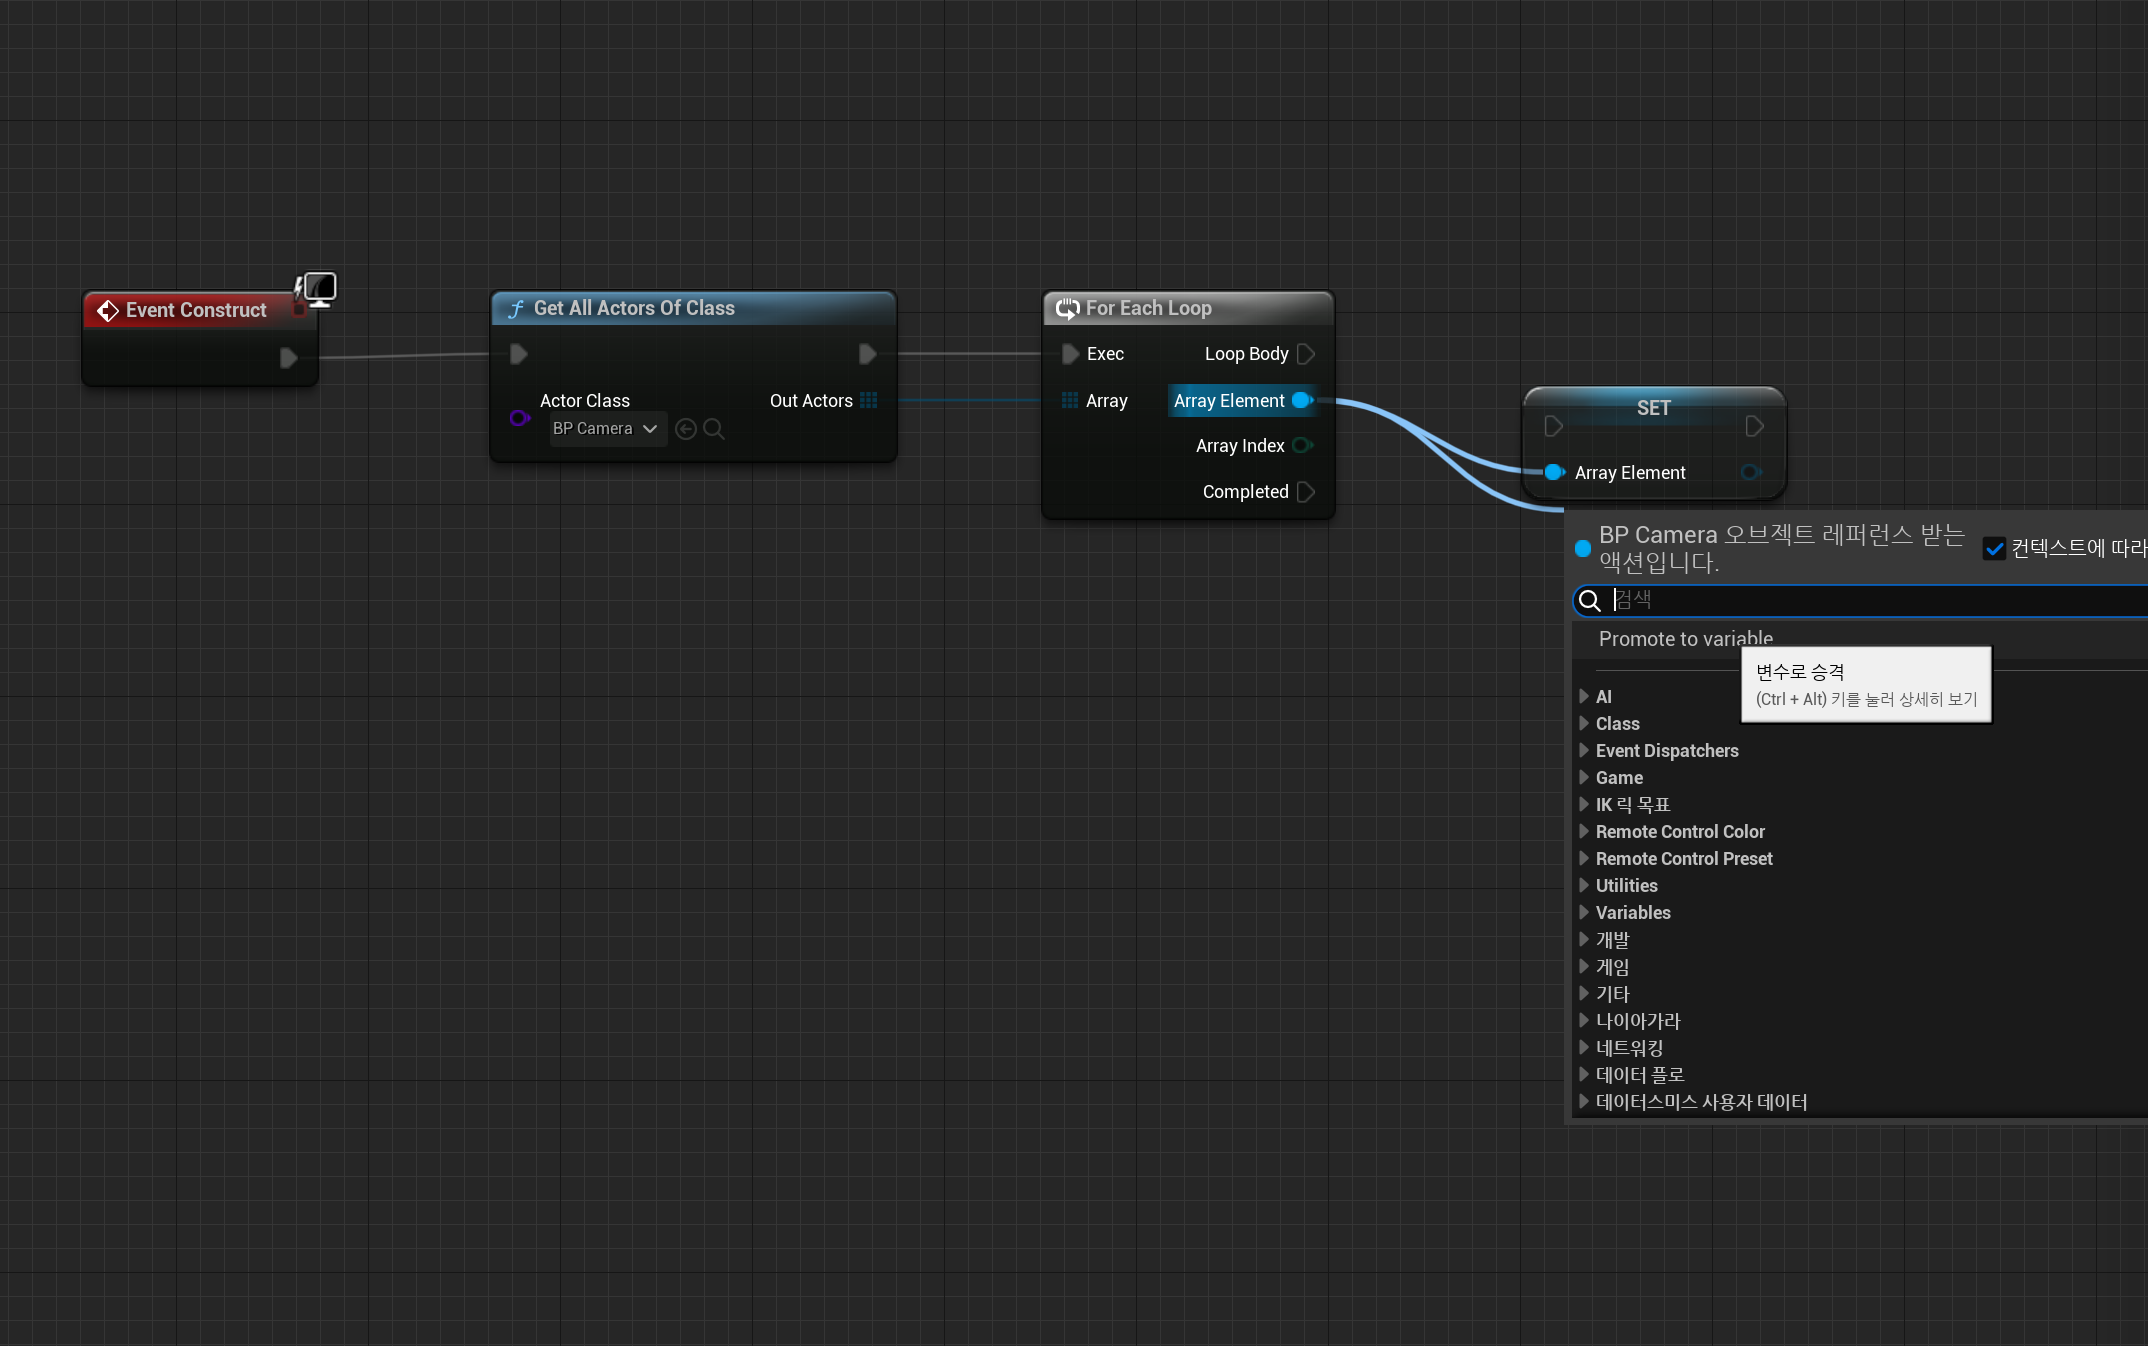Image resolution: width=2148 pixels, height=1346 pixels.
Task: Click the For Each Loop node title
Action: (1148, 308)
